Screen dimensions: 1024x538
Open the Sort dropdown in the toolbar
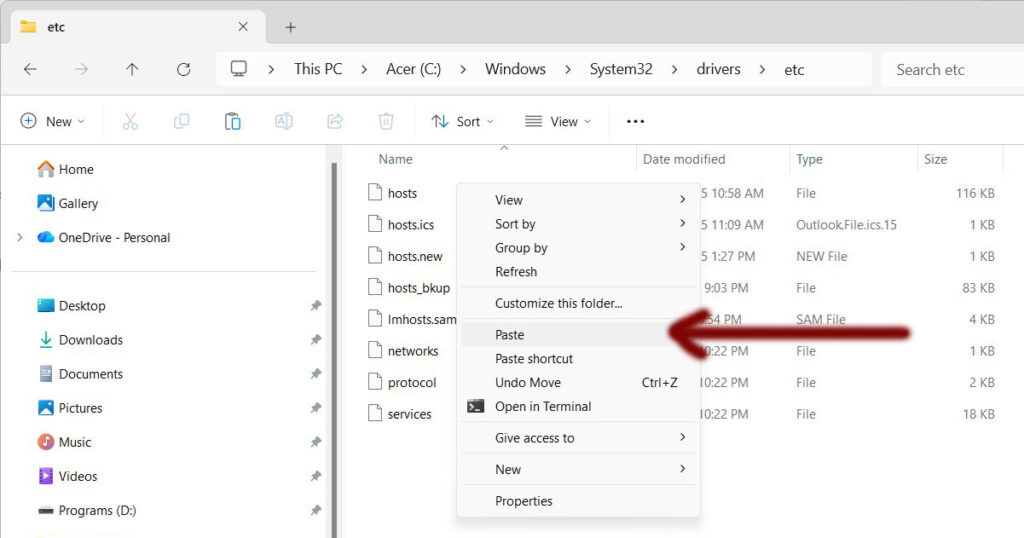(x=462, y=121)
